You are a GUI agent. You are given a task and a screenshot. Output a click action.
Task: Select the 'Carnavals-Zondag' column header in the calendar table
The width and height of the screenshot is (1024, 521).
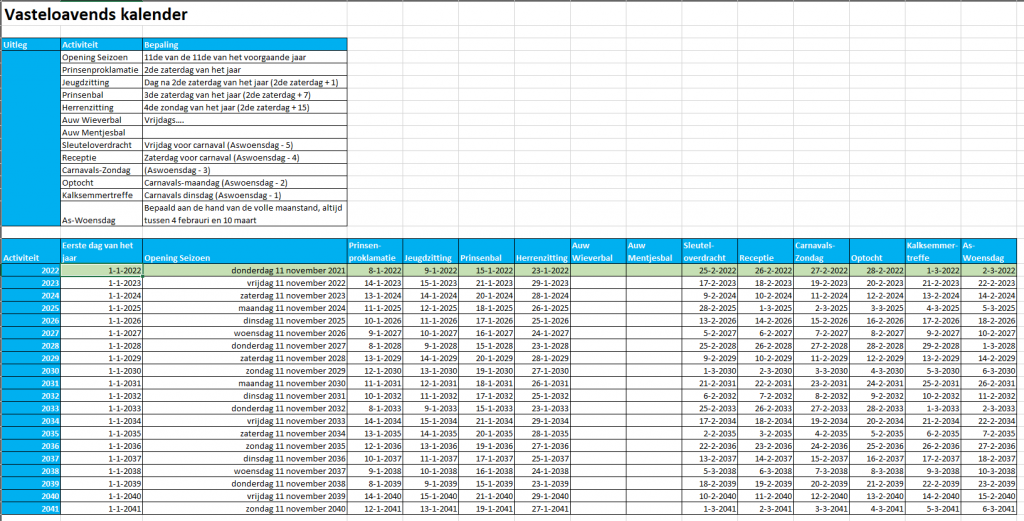(x=822, y=251)
